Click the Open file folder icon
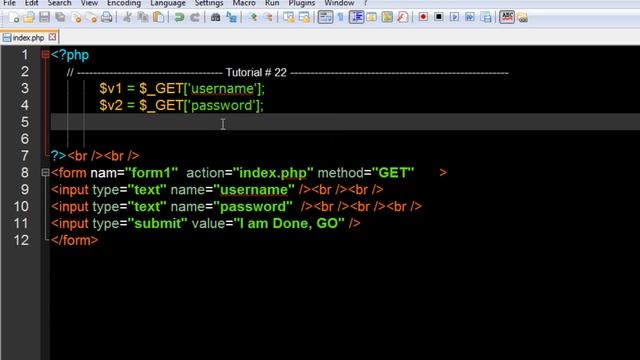This screenshot has width=640, height=360. [29, 18]
